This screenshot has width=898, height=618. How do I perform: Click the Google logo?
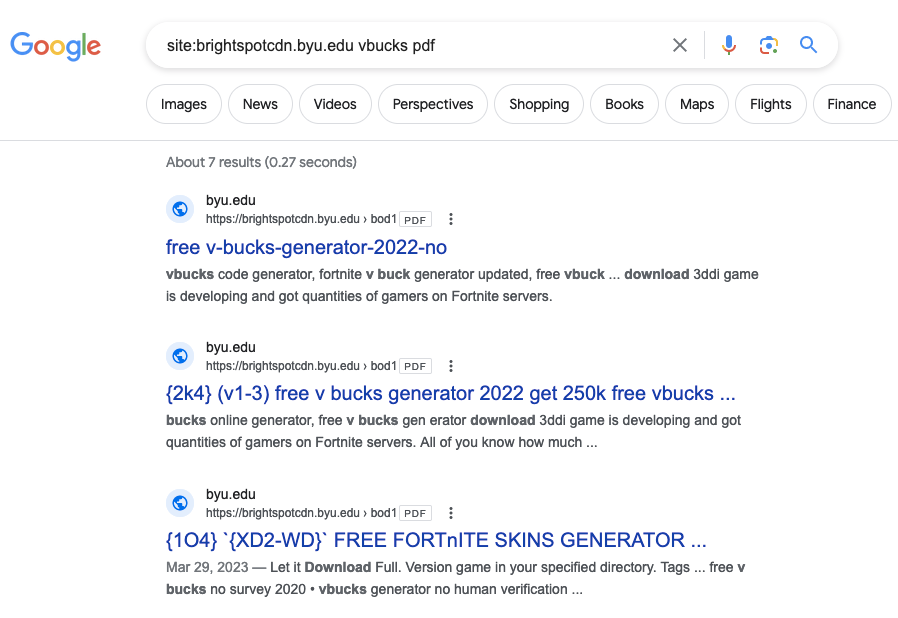(x=56, y=46)
